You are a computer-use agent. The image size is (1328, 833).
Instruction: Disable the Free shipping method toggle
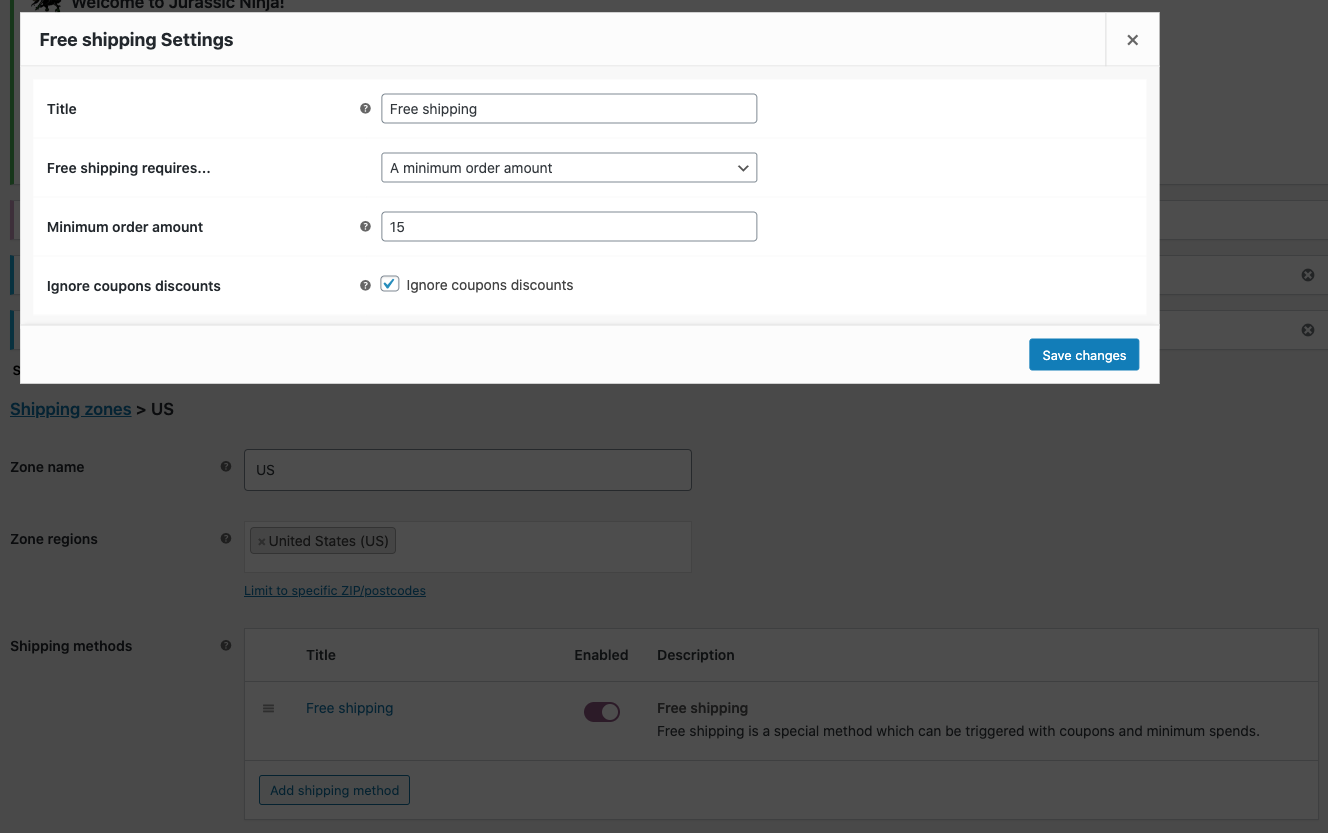pos(601,711)
